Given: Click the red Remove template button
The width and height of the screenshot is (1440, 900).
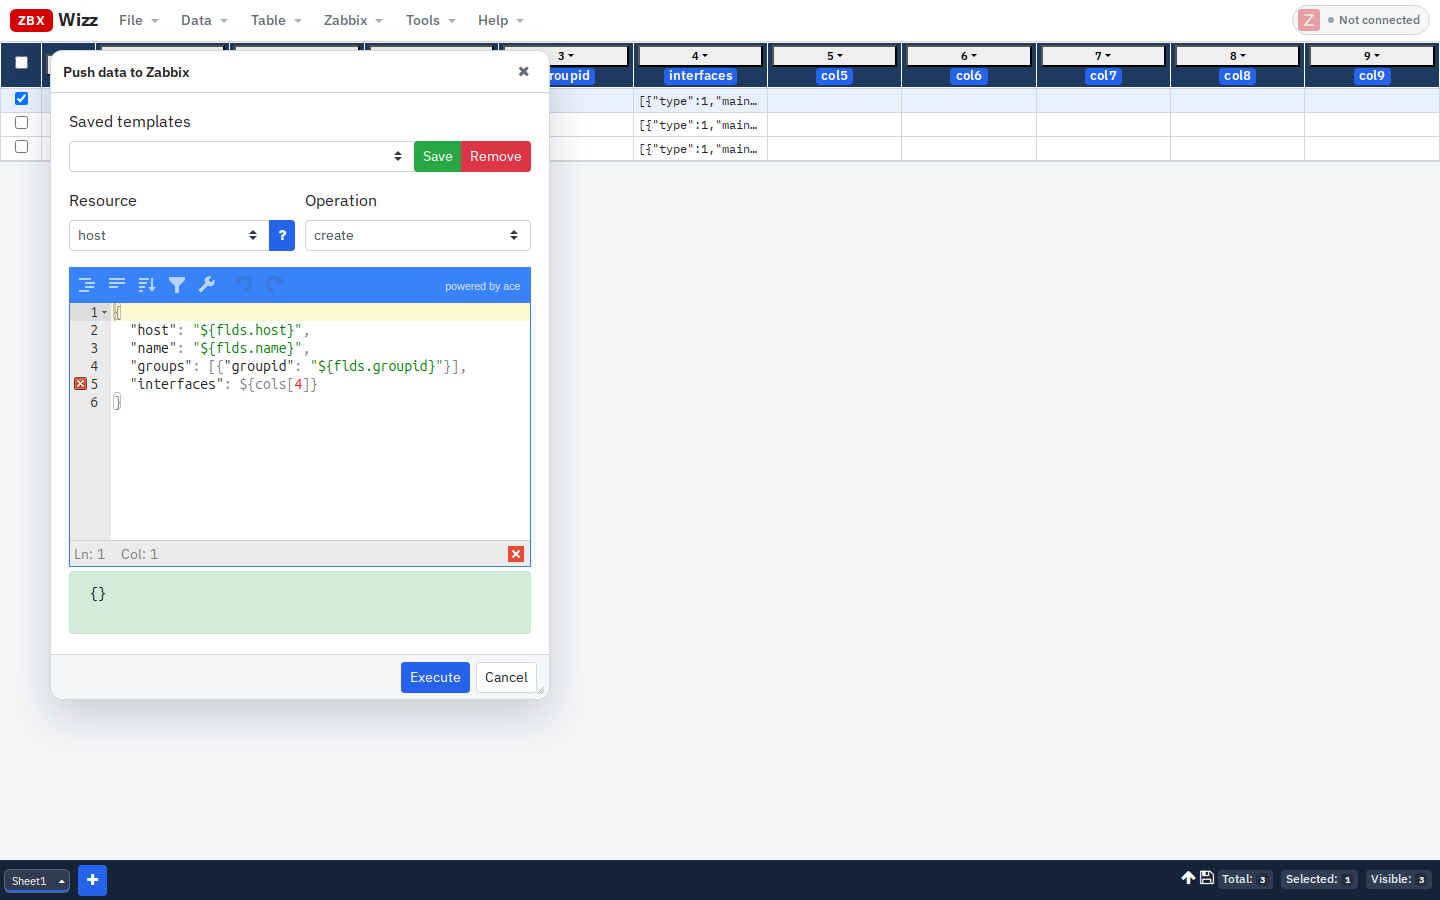Looking at the screenshot, I should click(496, 157).
